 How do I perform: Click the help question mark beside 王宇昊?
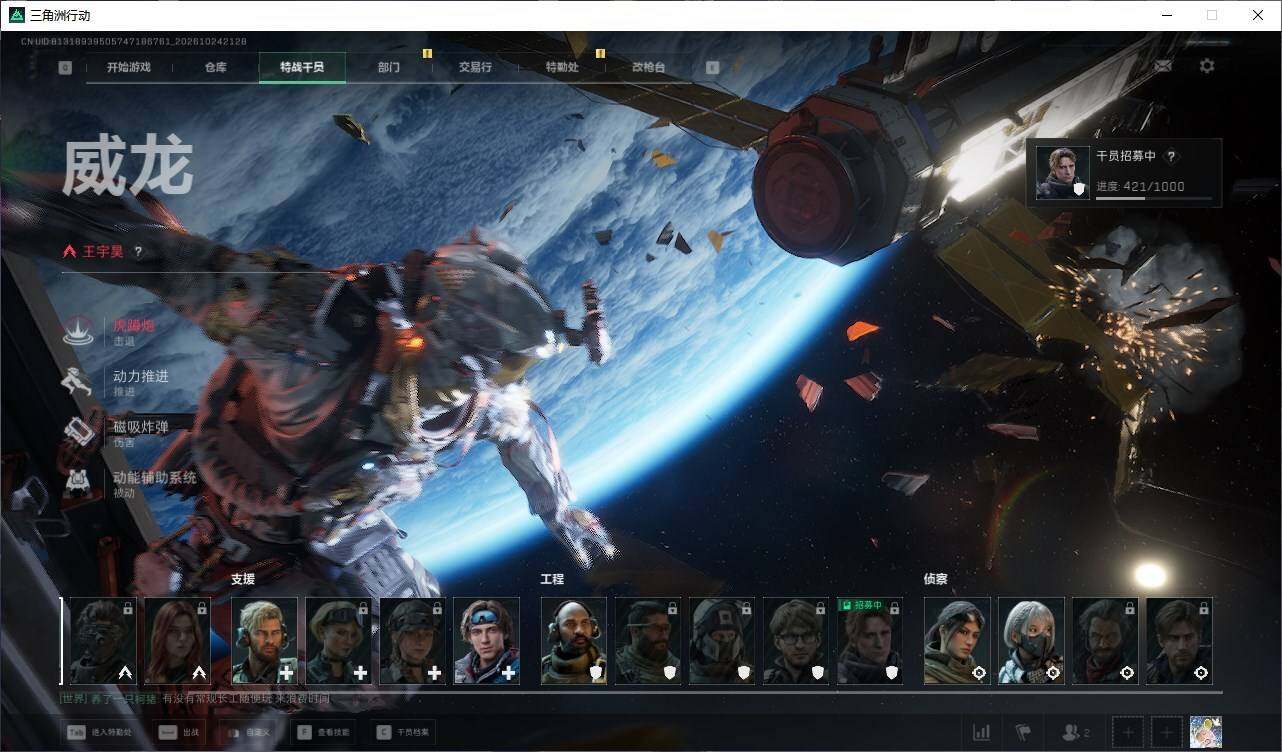coord(138,252)
